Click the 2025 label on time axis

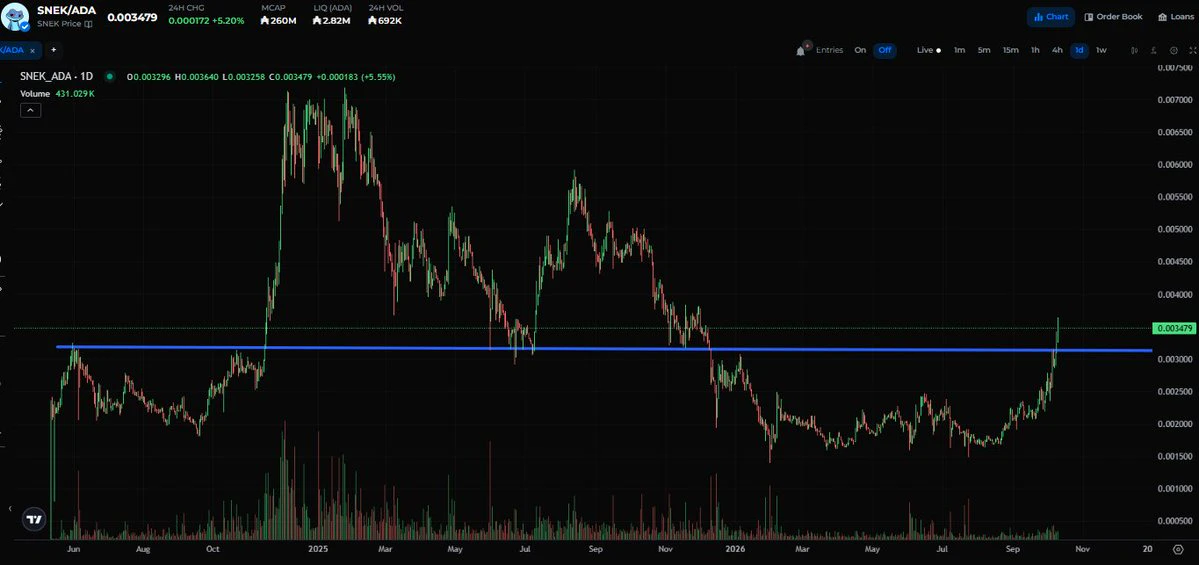tap(318, 549)
